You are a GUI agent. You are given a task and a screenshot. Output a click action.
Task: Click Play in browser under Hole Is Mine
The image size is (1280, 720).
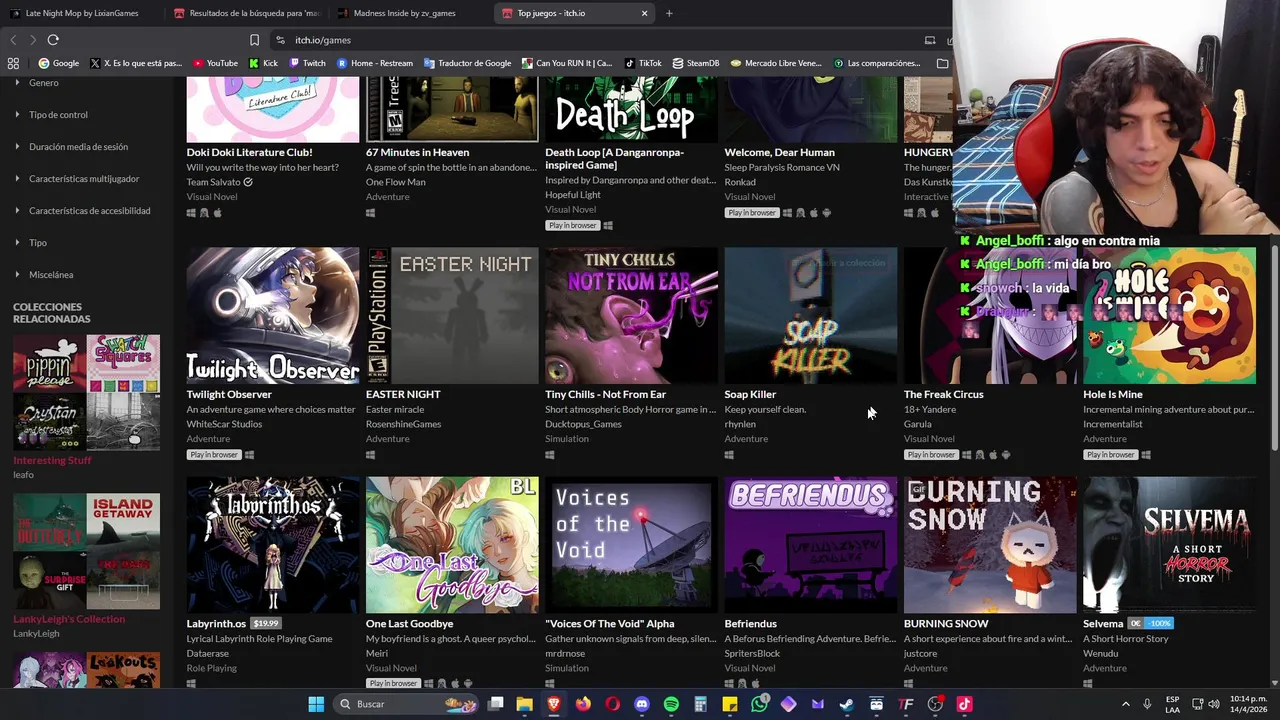click(1110, 455)
